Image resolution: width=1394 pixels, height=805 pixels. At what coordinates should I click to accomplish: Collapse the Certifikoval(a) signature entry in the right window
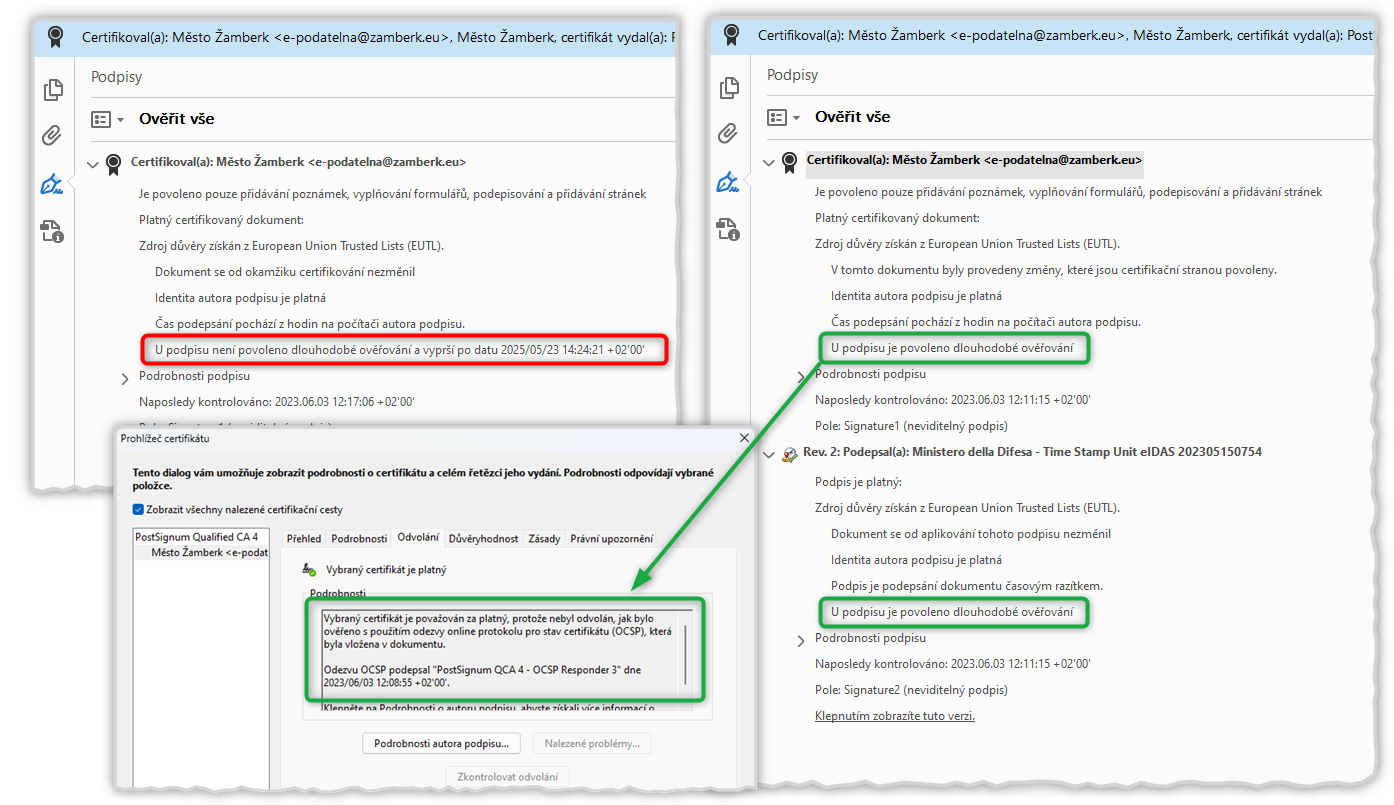pos(769,162)
